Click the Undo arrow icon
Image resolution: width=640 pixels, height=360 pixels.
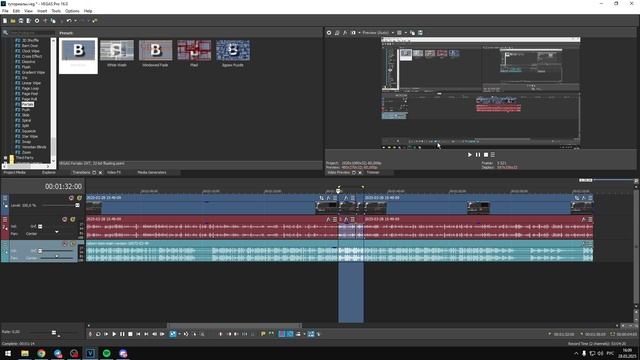pyautogui.click(x=69, y=20)
